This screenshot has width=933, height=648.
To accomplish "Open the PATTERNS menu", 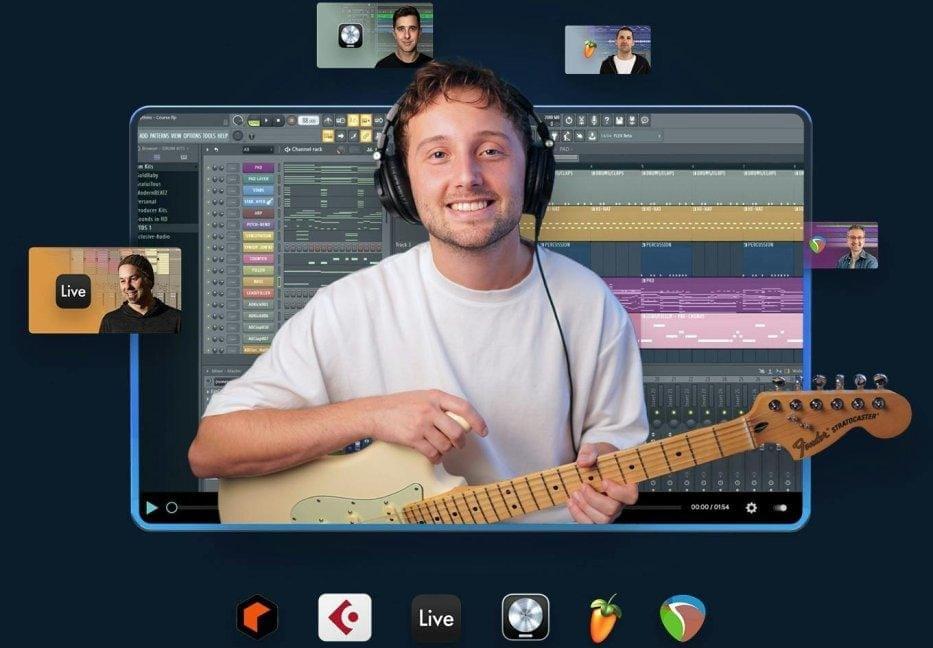I will (159, 136).
